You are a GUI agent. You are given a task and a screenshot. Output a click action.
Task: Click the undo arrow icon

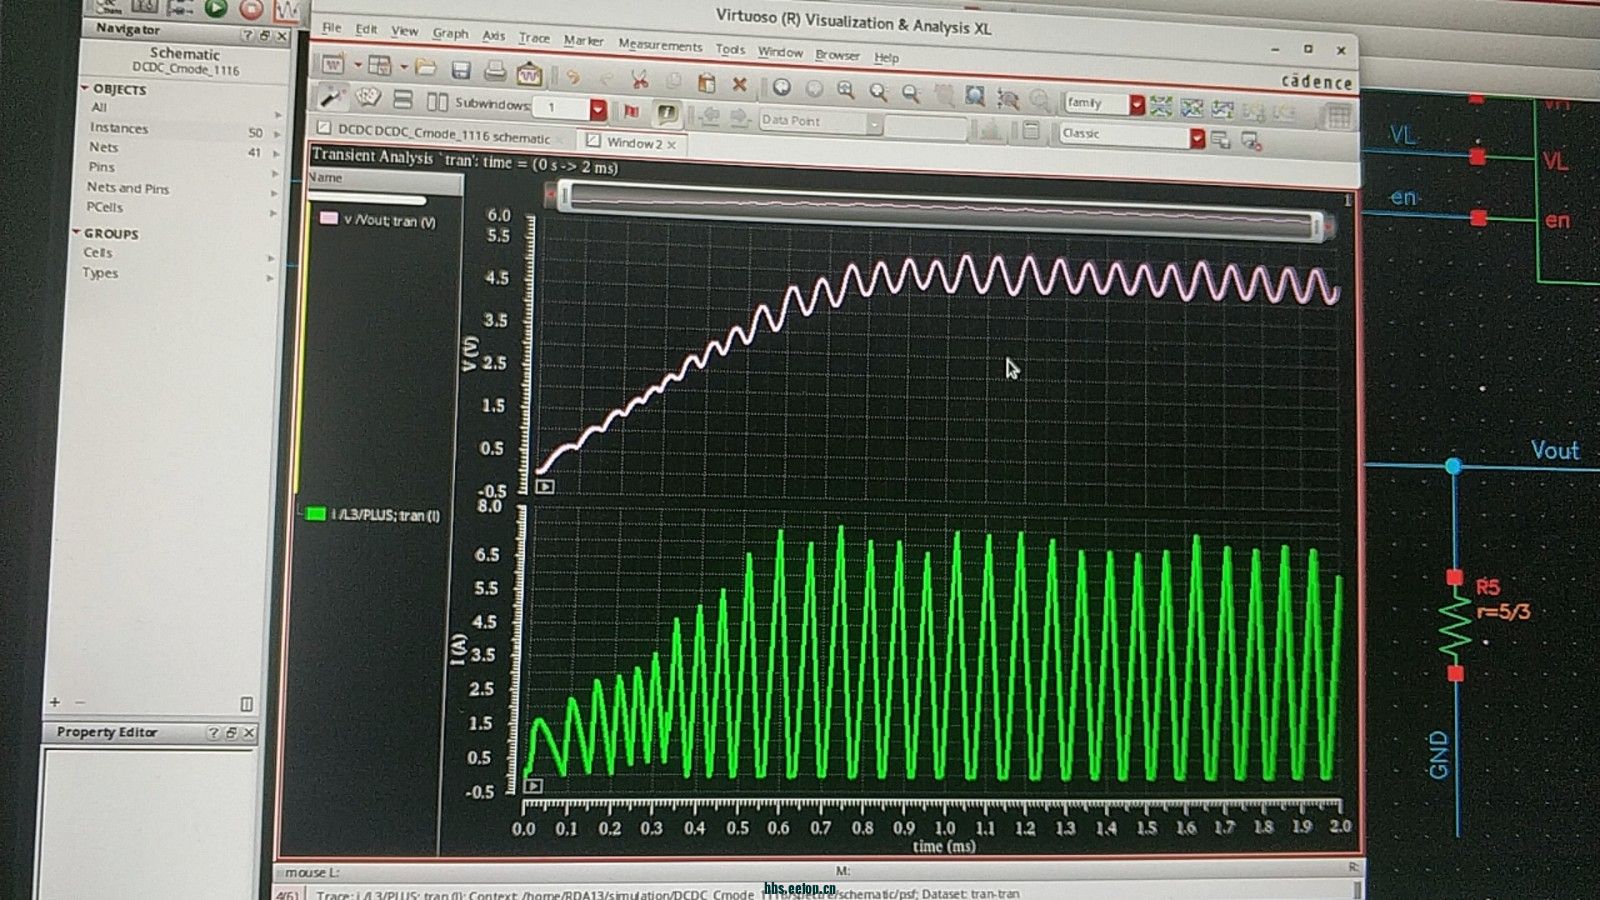[x=573, y=76]
